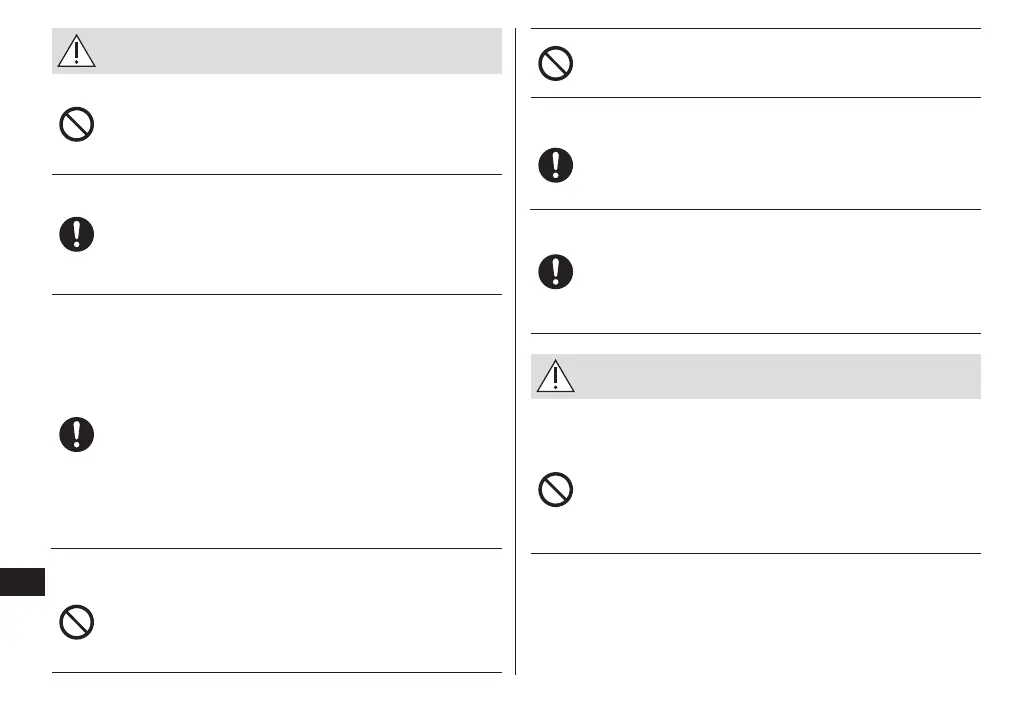Click the bottom divider line of the left column
1032x726 pixels.
point(276,672)
